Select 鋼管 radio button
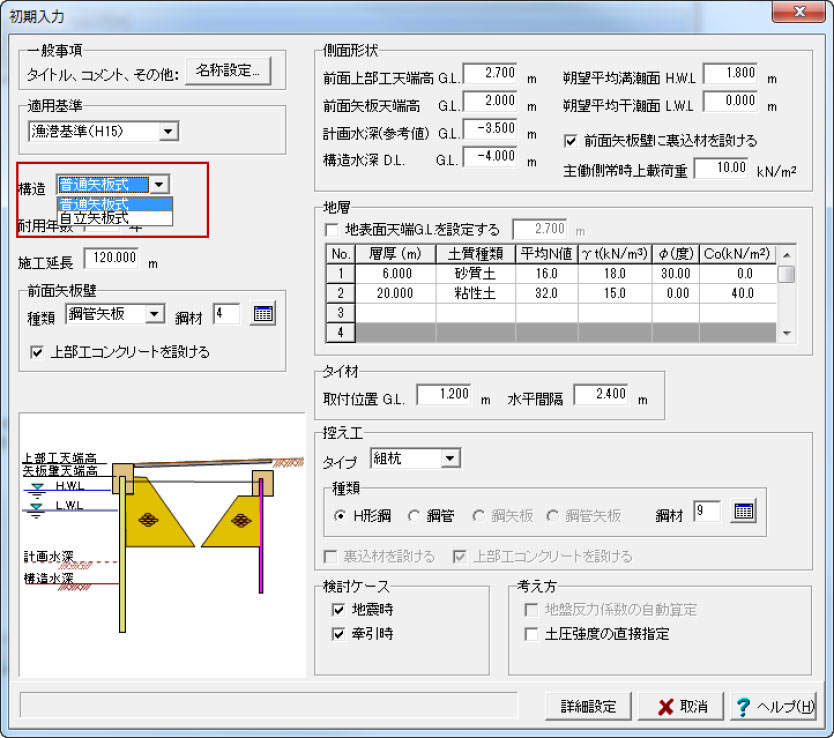 coord(414,516)
